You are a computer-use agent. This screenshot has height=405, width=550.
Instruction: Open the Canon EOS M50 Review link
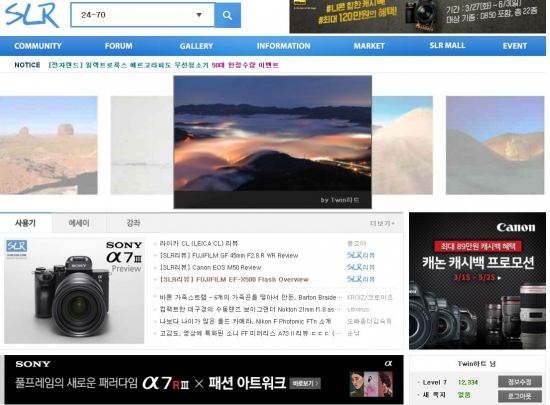point(210,268)
